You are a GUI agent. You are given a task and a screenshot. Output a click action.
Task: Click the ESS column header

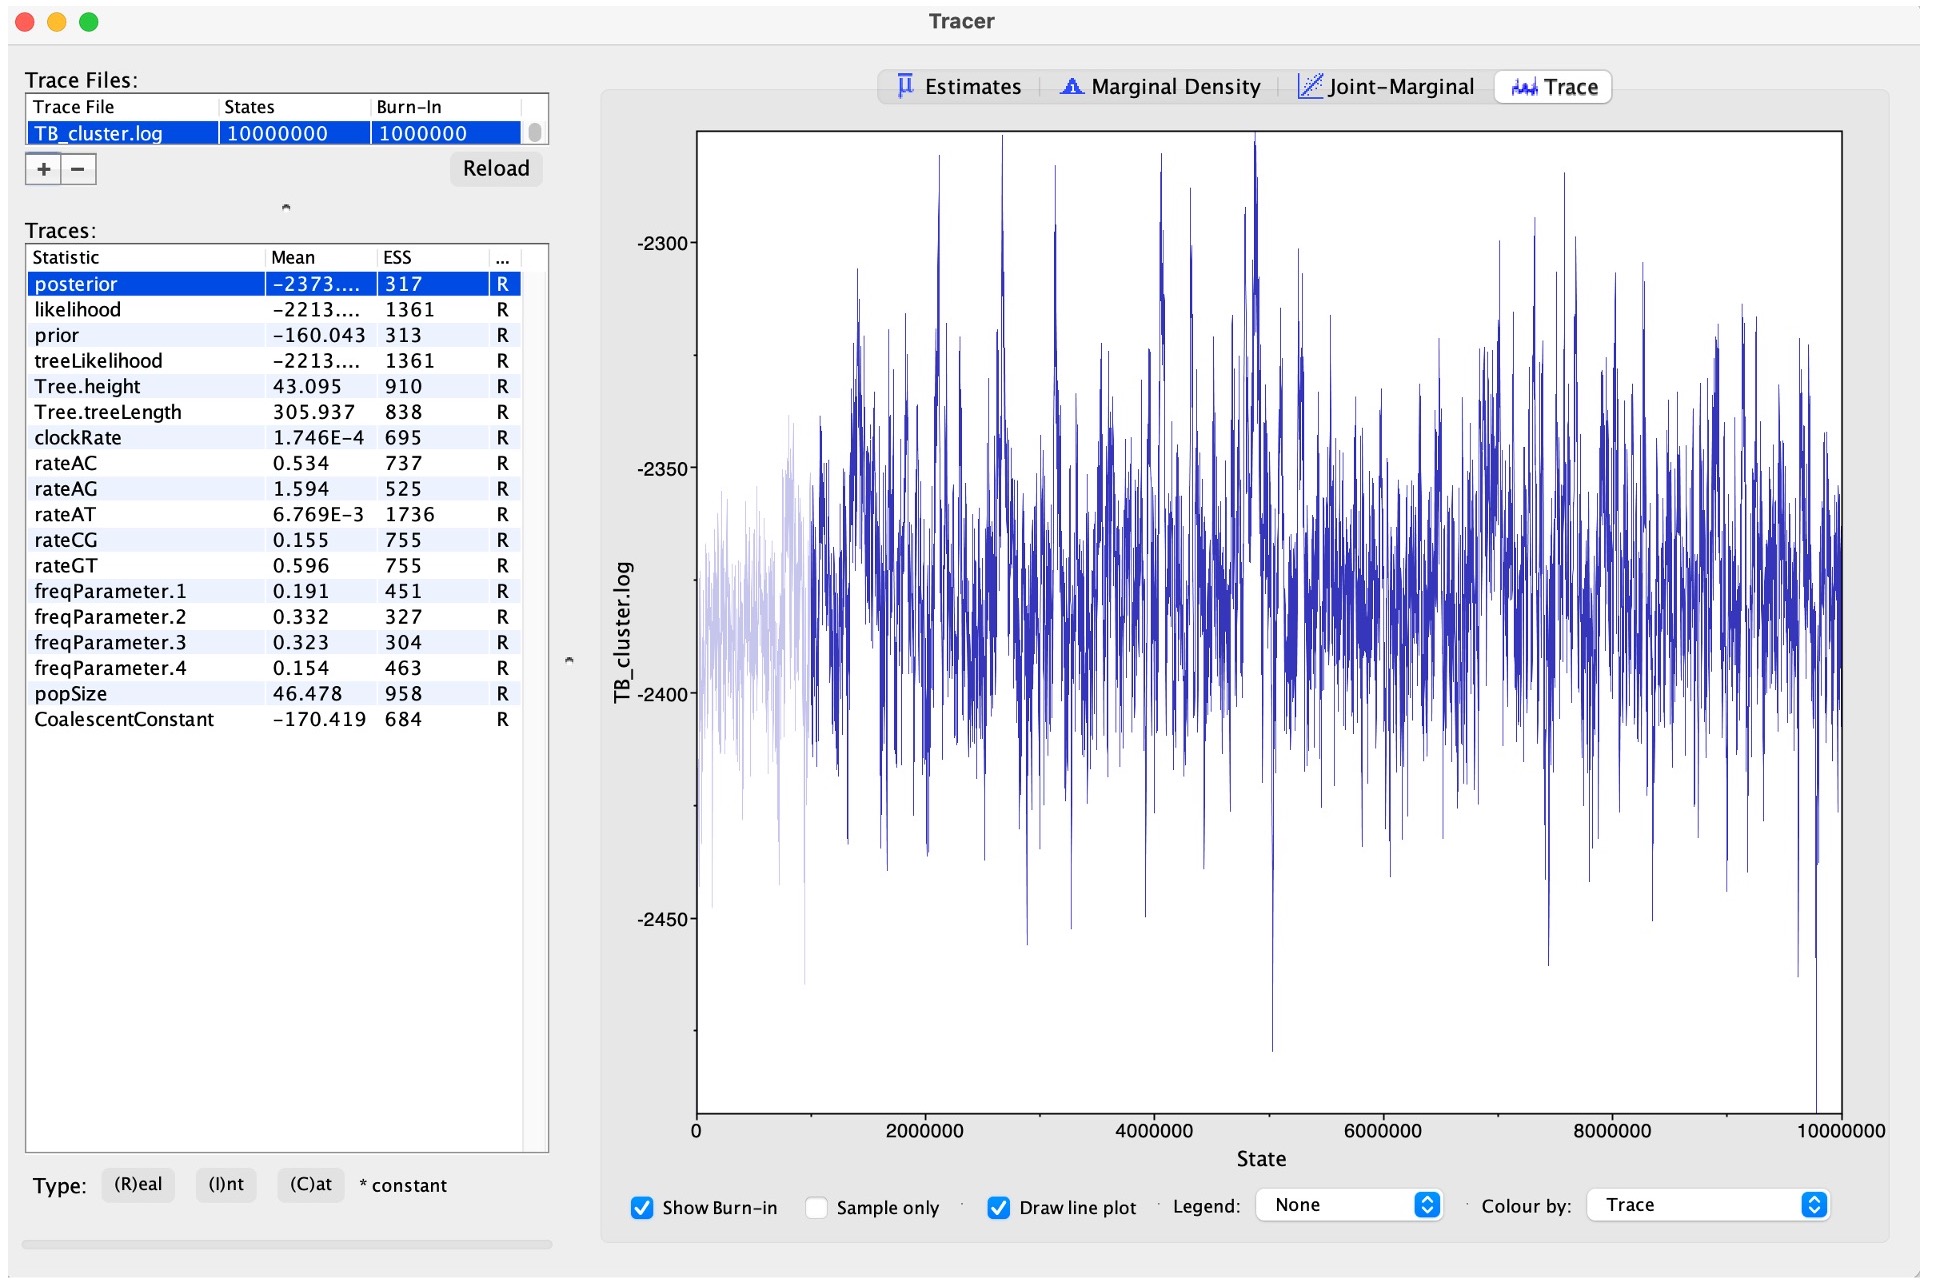pos(433,258)
